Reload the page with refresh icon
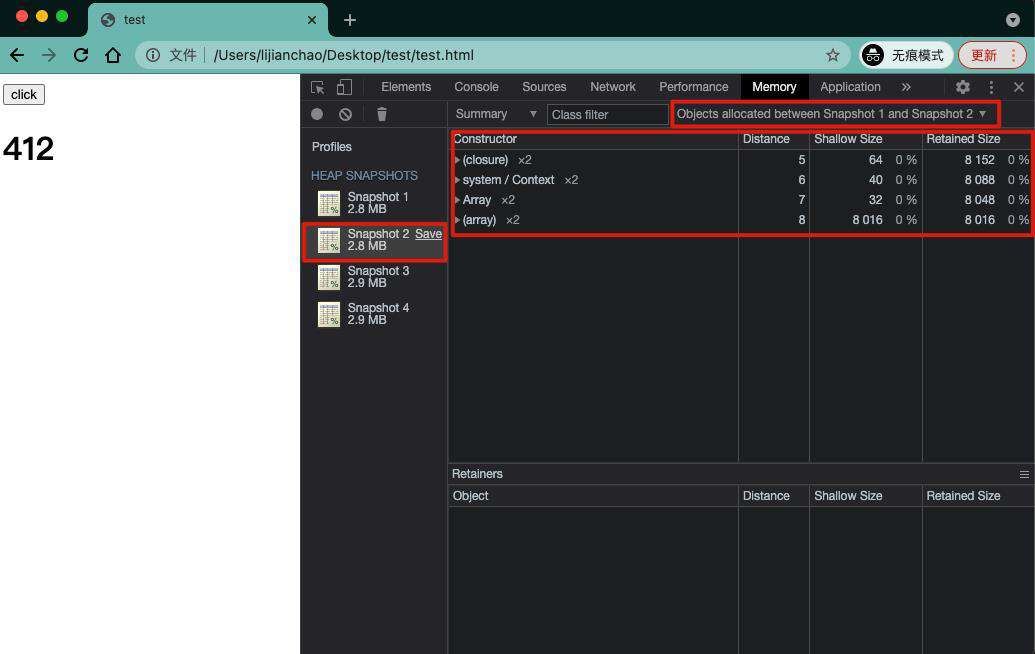Screen dimensions: 1035x654 81,55
